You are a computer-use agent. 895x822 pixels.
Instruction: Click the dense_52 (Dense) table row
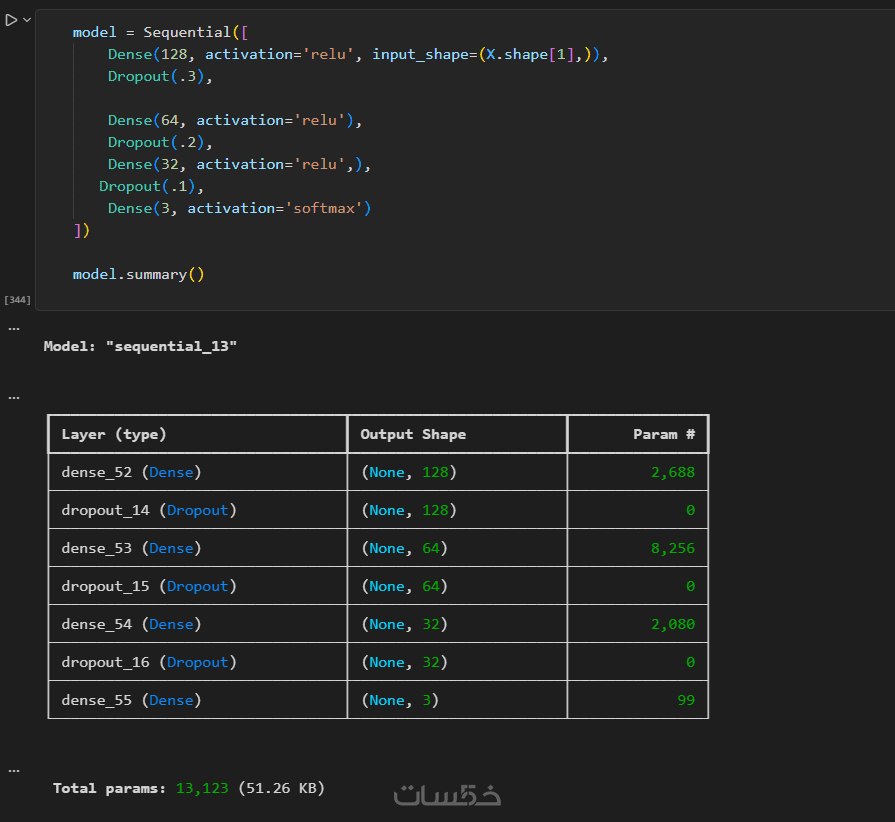click(378, 472)
